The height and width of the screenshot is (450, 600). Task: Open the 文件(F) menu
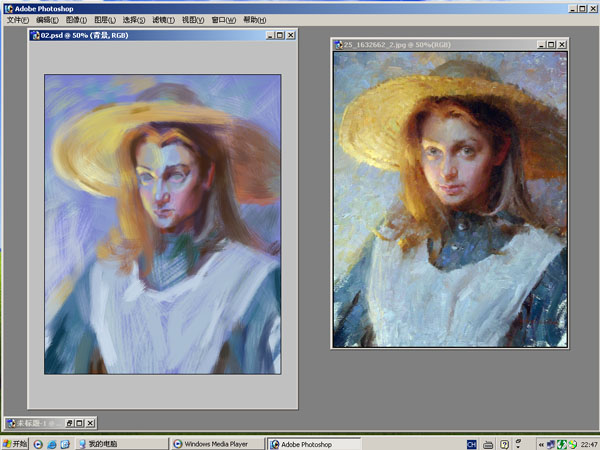click(x=18, y=20)
